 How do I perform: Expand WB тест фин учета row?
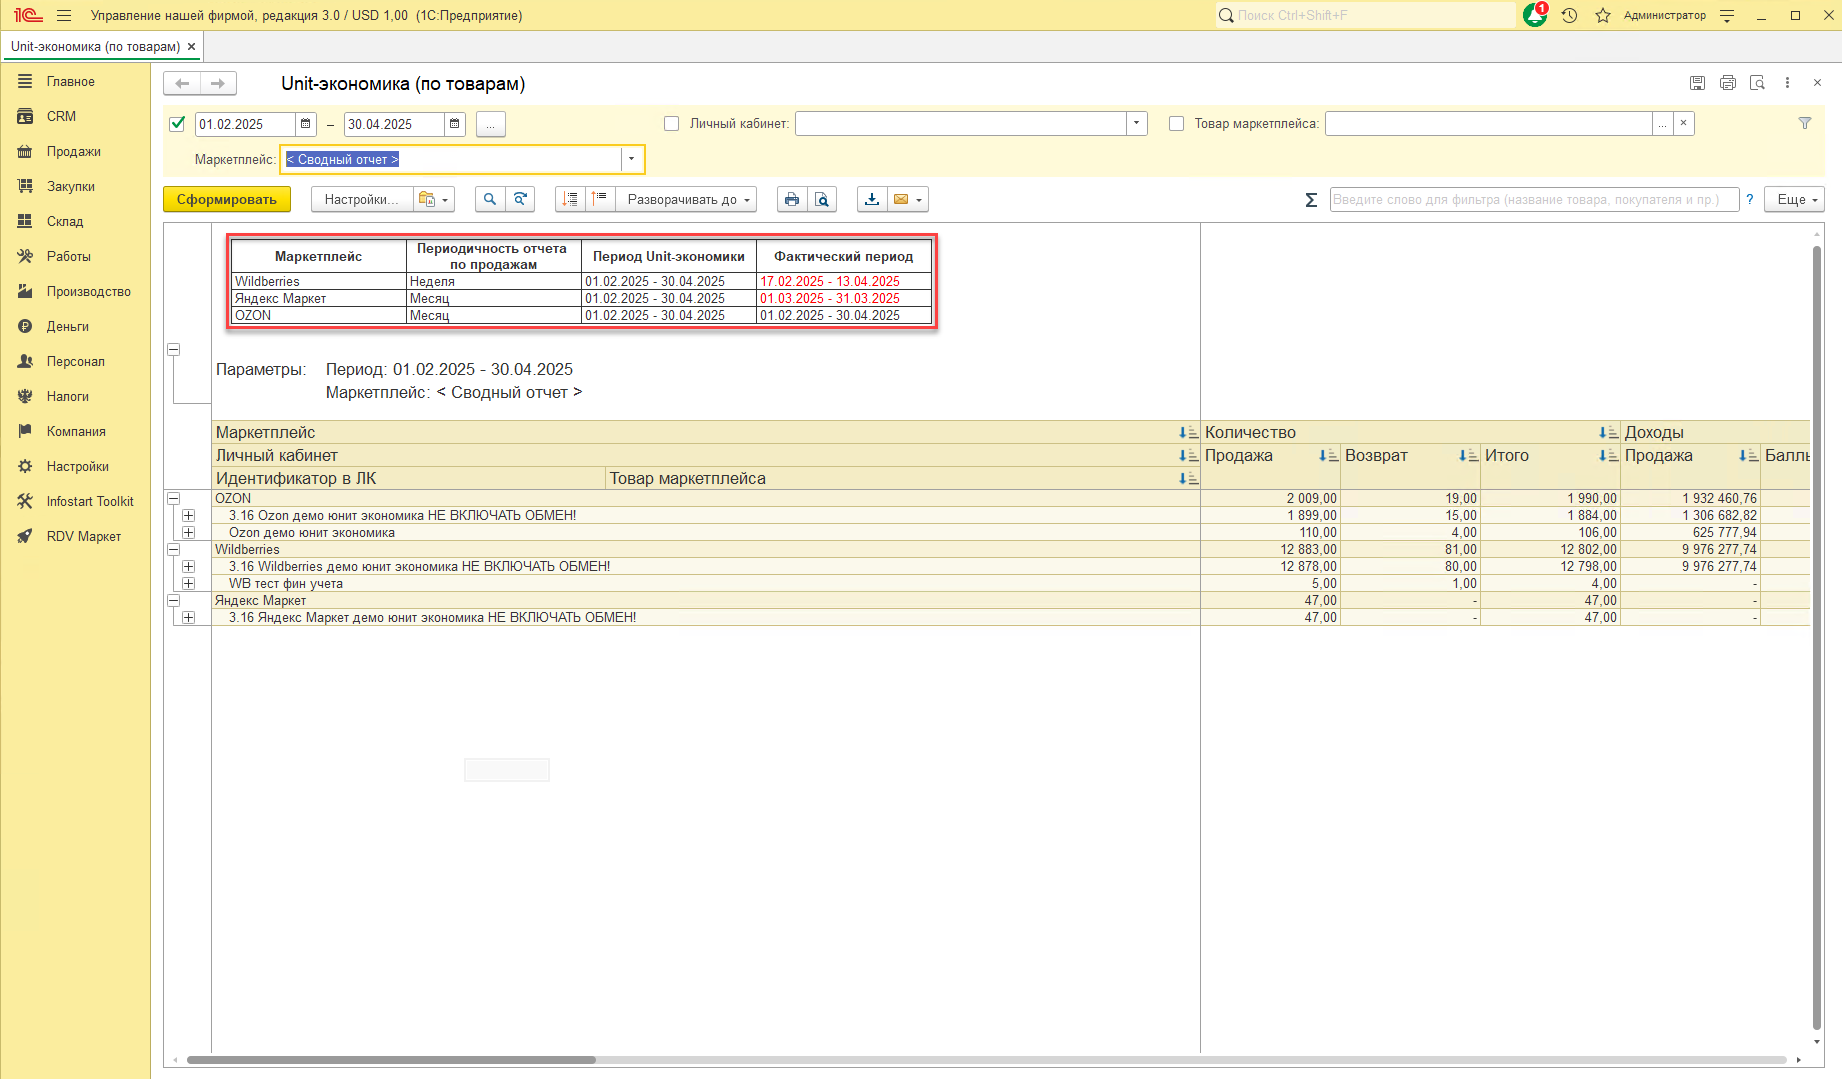click(189, 583)
